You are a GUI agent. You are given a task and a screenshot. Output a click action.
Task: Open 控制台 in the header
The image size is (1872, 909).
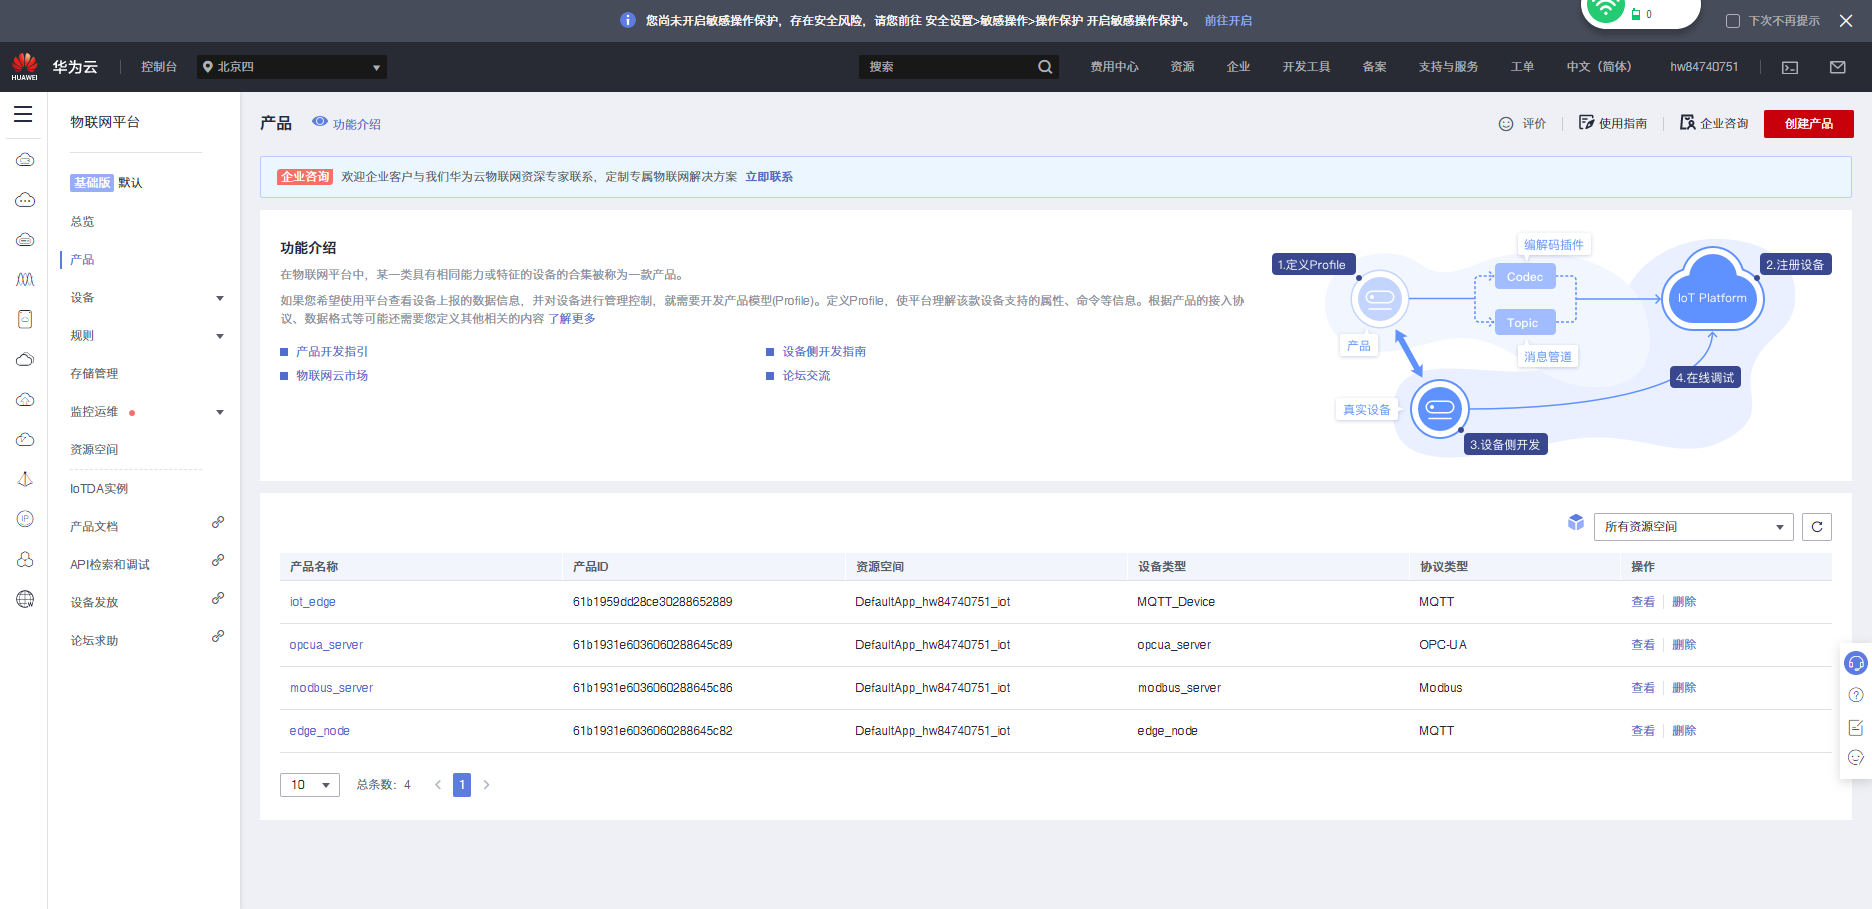(159, 67)
